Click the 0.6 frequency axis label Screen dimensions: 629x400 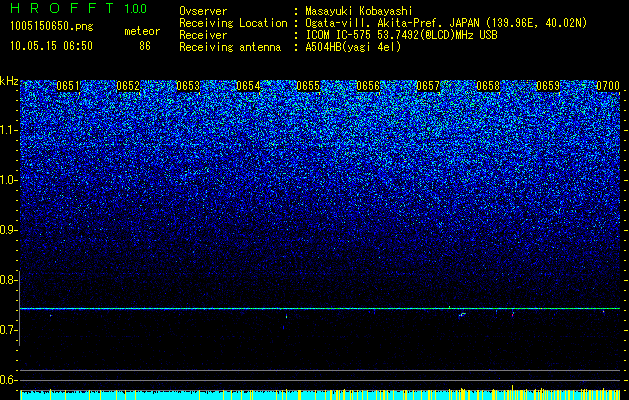point(8,380)
